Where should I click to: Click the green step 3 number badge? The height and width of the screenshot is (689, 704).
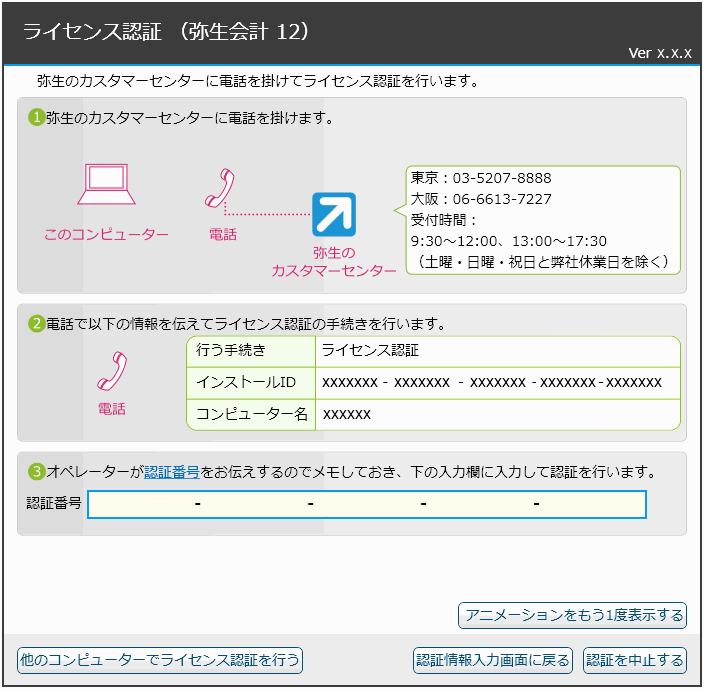[x=36, y=471]
